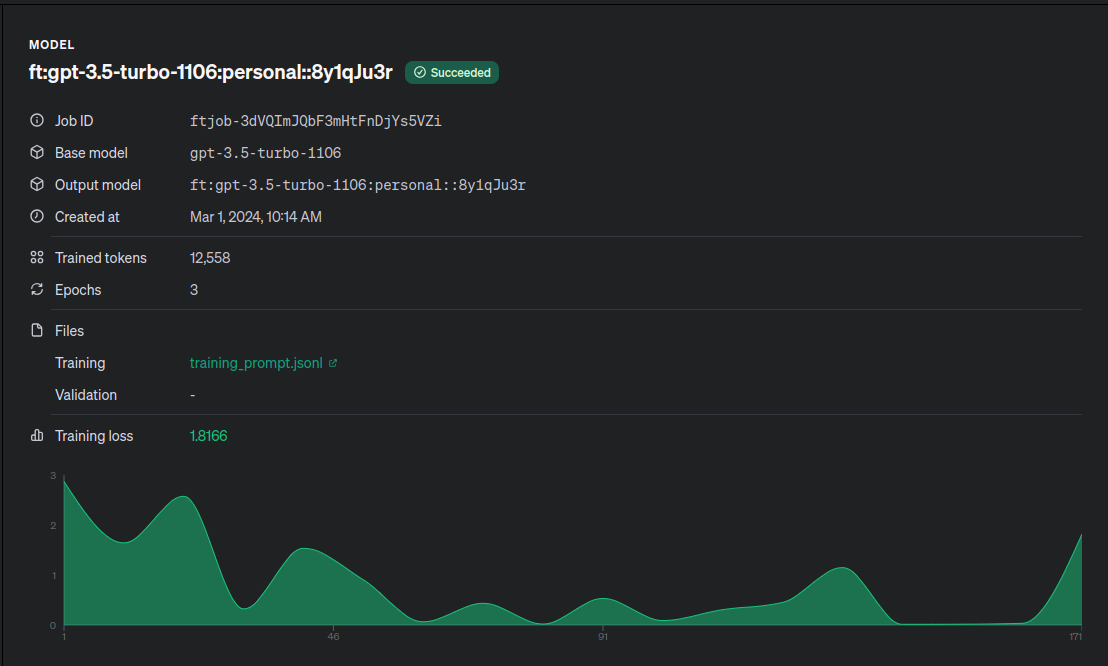This screenshot has width=1108, height=666.
Task: Click the Succeeded status text
Action: pos(460,73)
